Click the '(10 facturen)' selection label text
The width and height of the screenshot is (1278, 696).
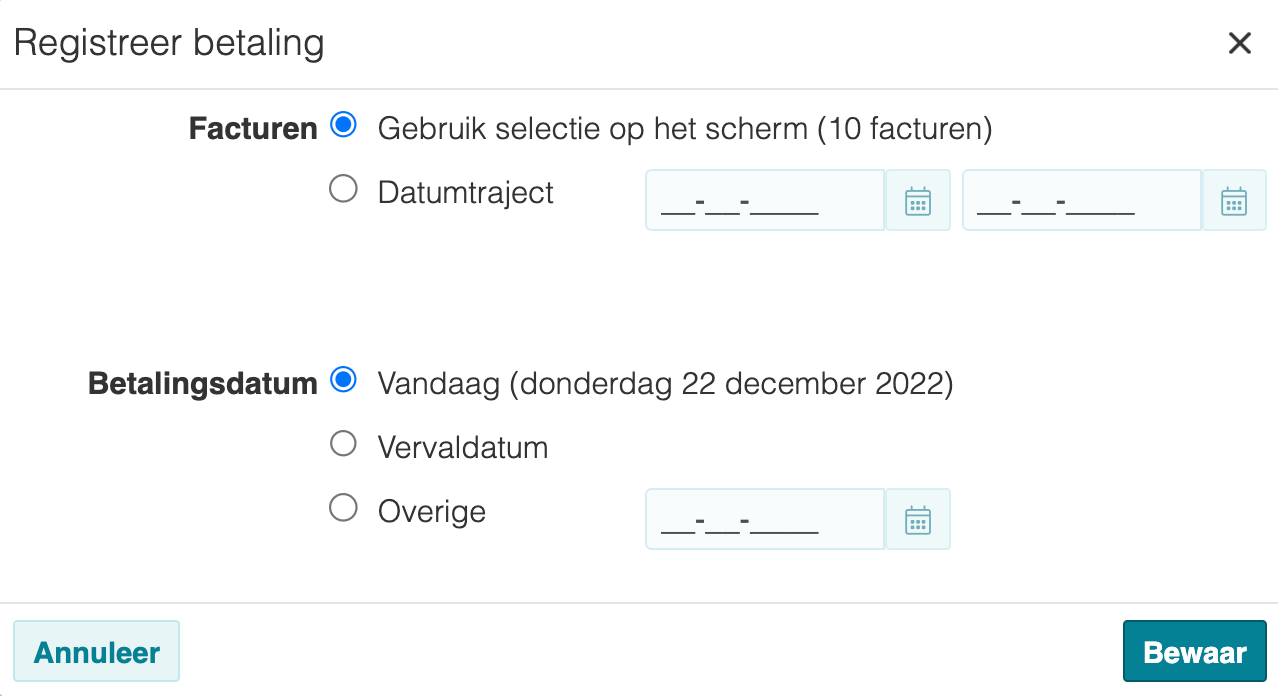click(x=905, y=129)
